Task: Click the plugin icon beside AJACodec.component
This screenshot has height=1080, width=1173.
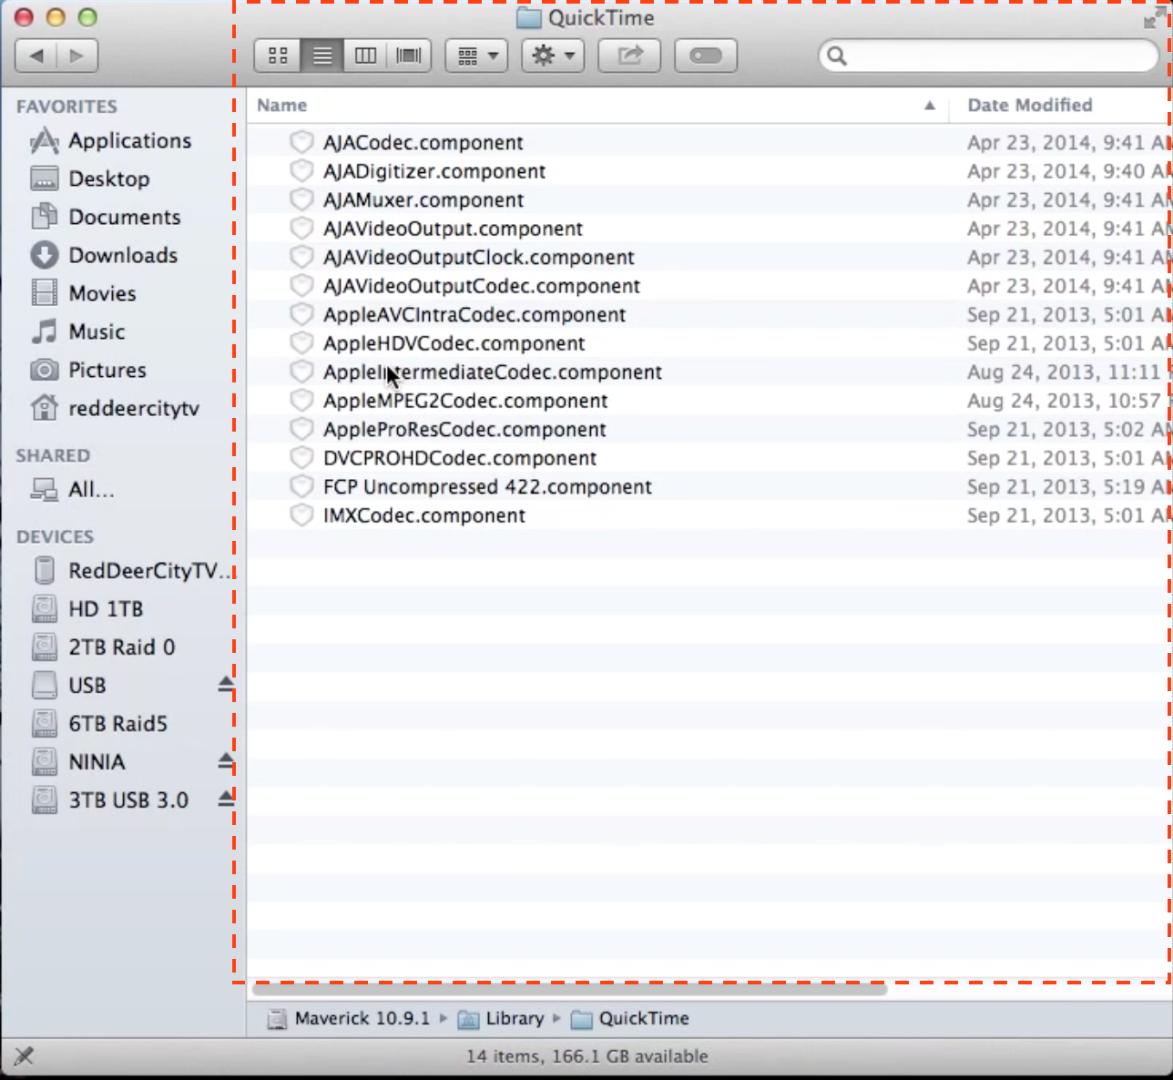Action: [301, 141]
